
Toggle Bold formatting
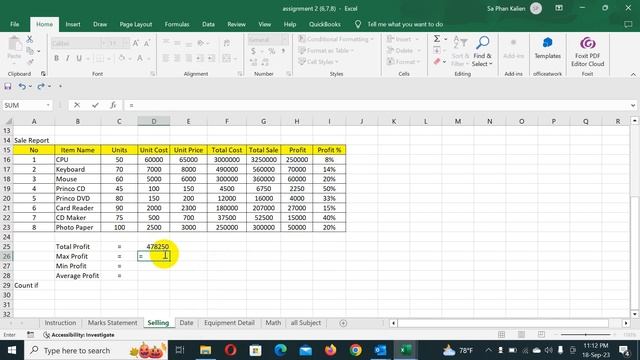coord(56,58)
